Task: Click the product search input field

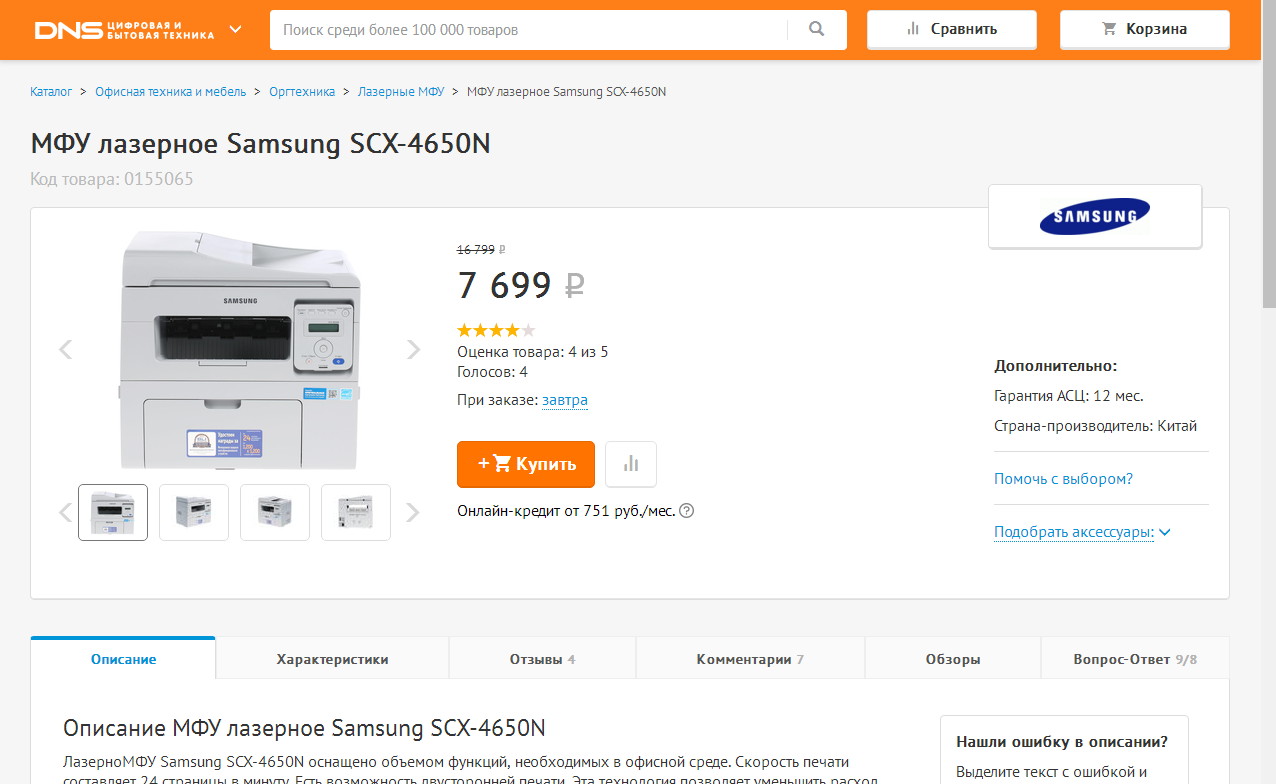Action: coord(528,30)
